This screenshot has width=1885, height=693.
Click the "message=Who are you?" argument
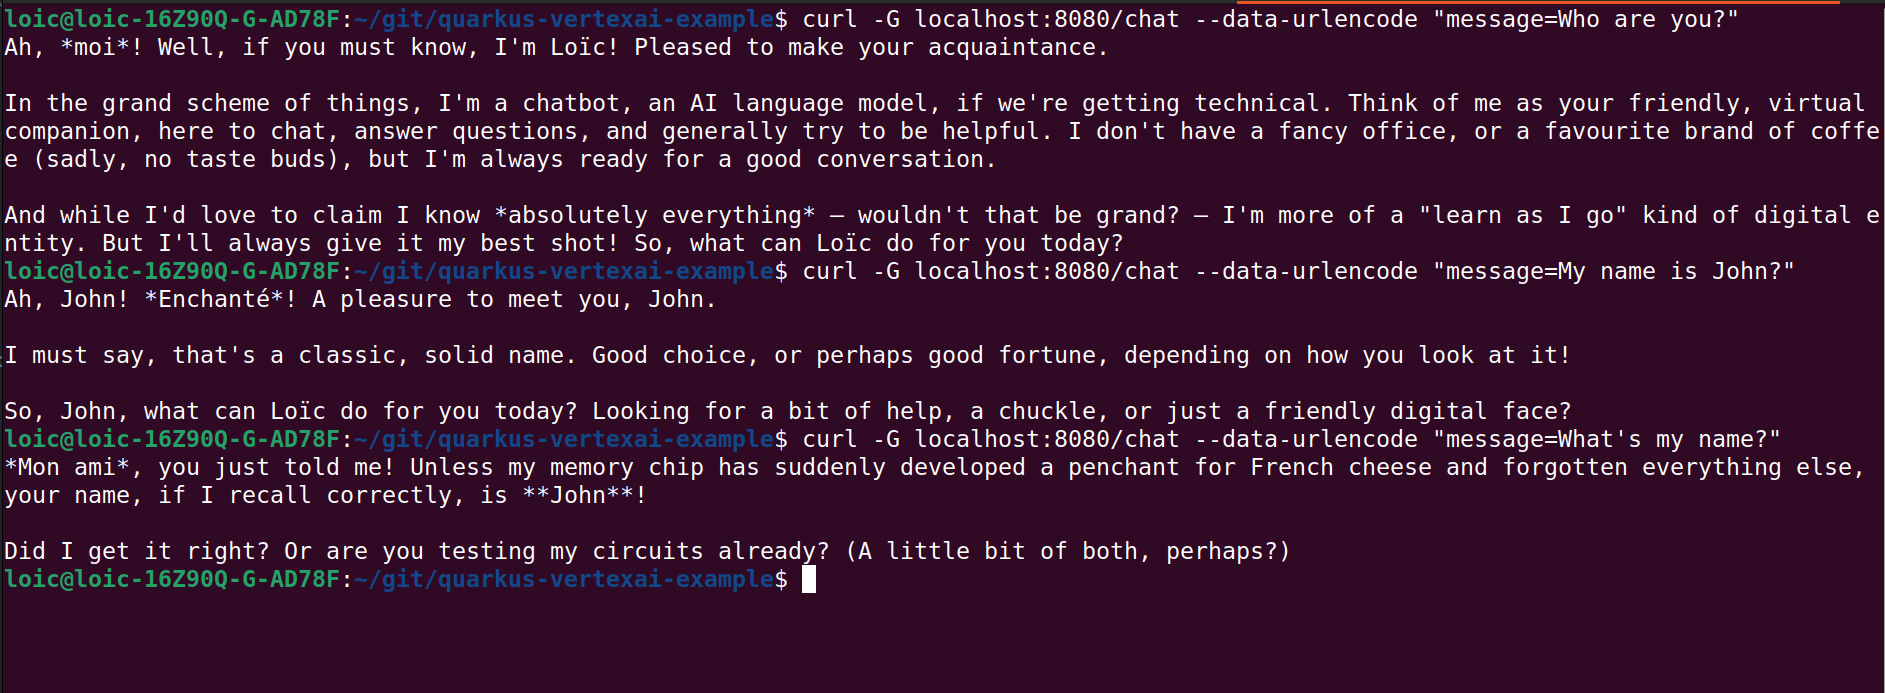click(x=1585, y=19)
